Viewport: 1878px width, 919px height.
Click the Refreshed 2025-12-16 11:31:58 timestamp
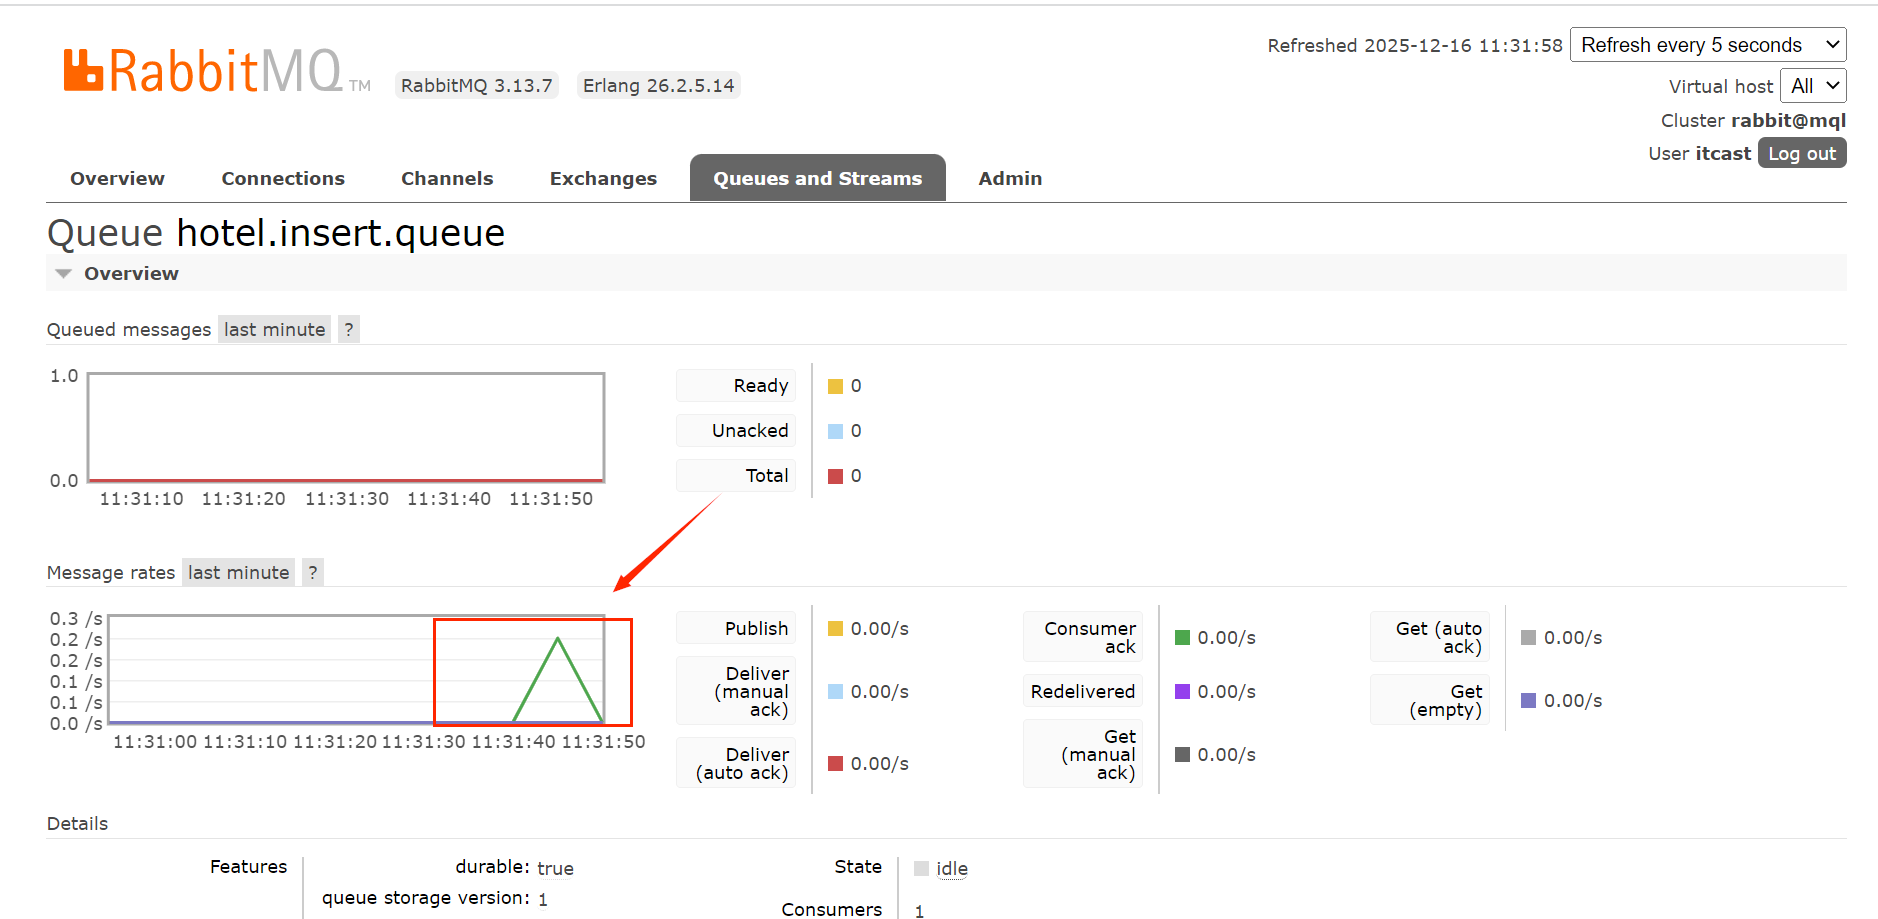(x=1415, y=46)
